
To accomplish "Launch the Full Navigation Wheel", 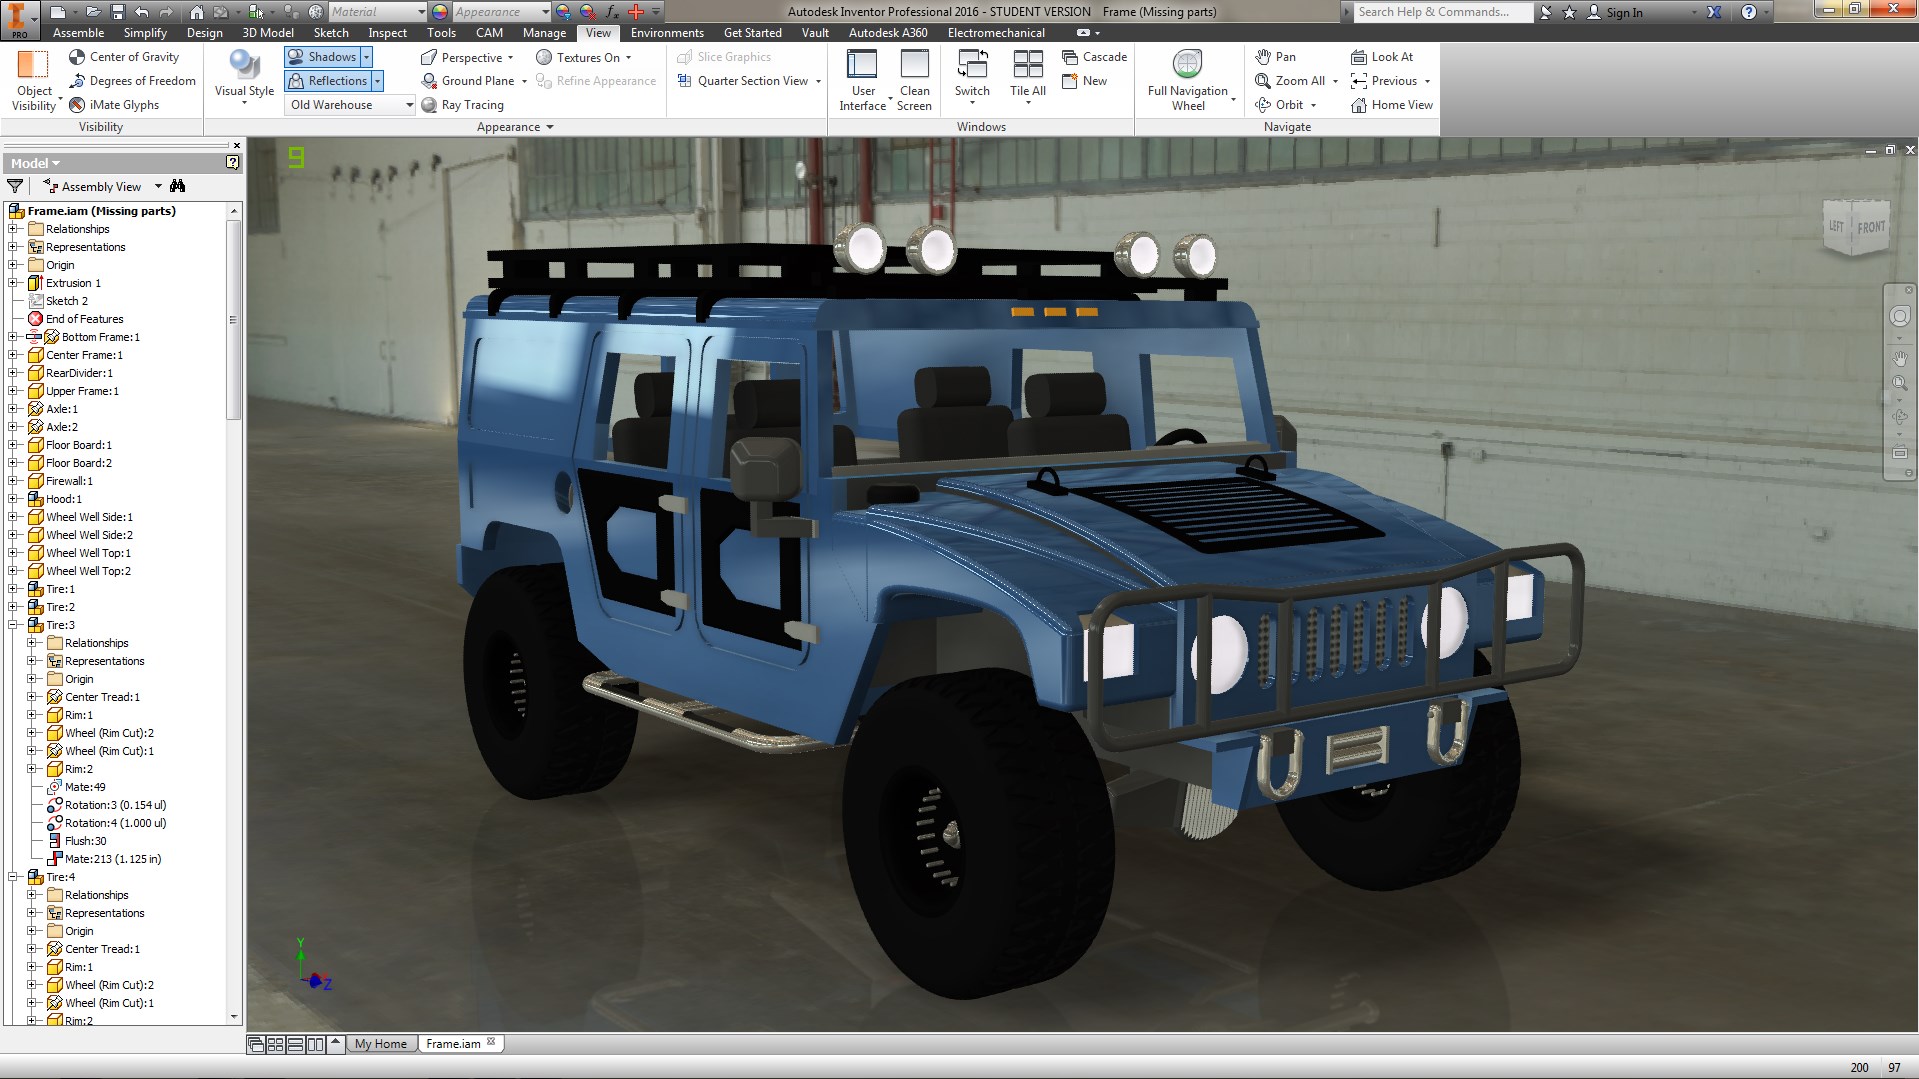I will pos(1188,80).
